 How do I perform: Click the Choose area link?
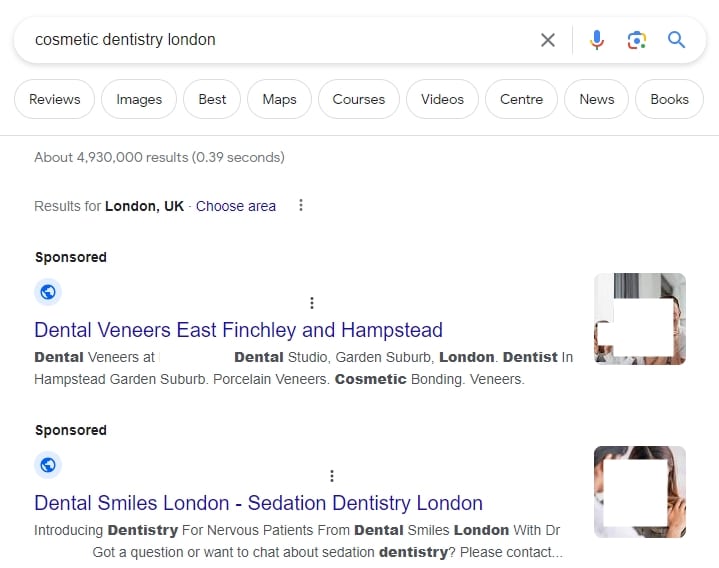coord(236,206)
